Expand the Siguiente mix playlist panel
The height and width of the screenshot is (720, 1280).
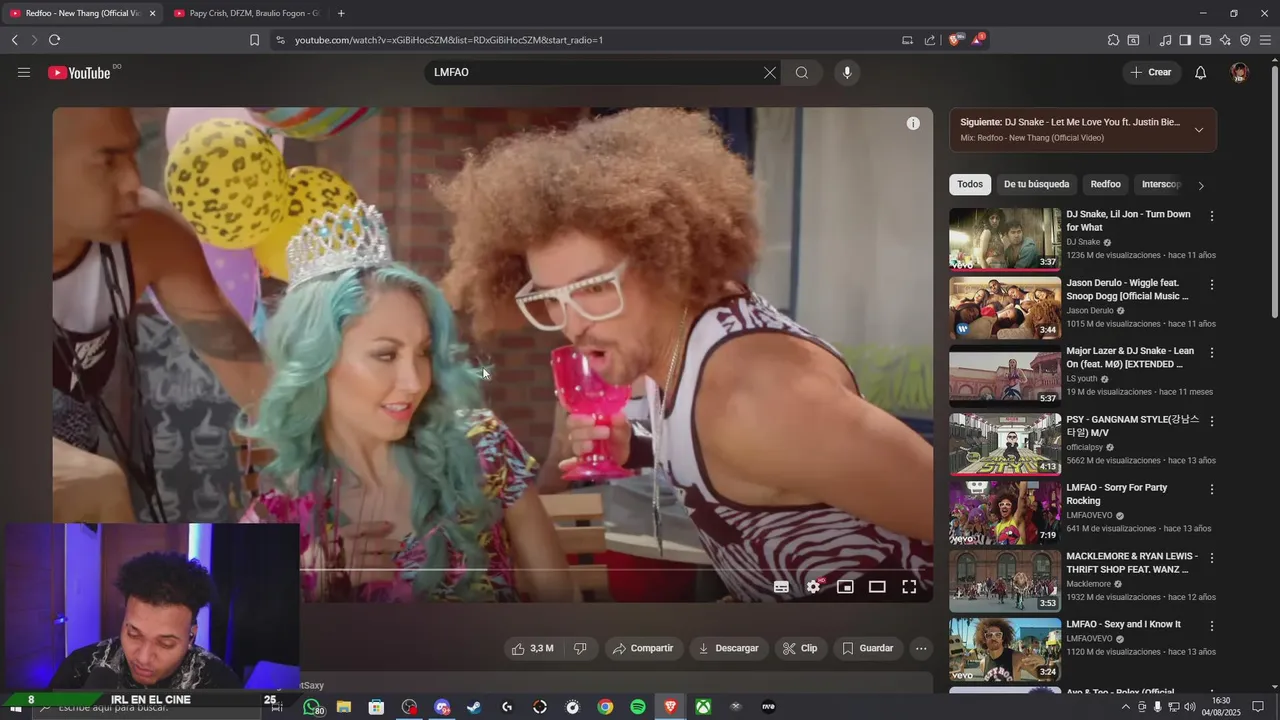coord(1199,130)
